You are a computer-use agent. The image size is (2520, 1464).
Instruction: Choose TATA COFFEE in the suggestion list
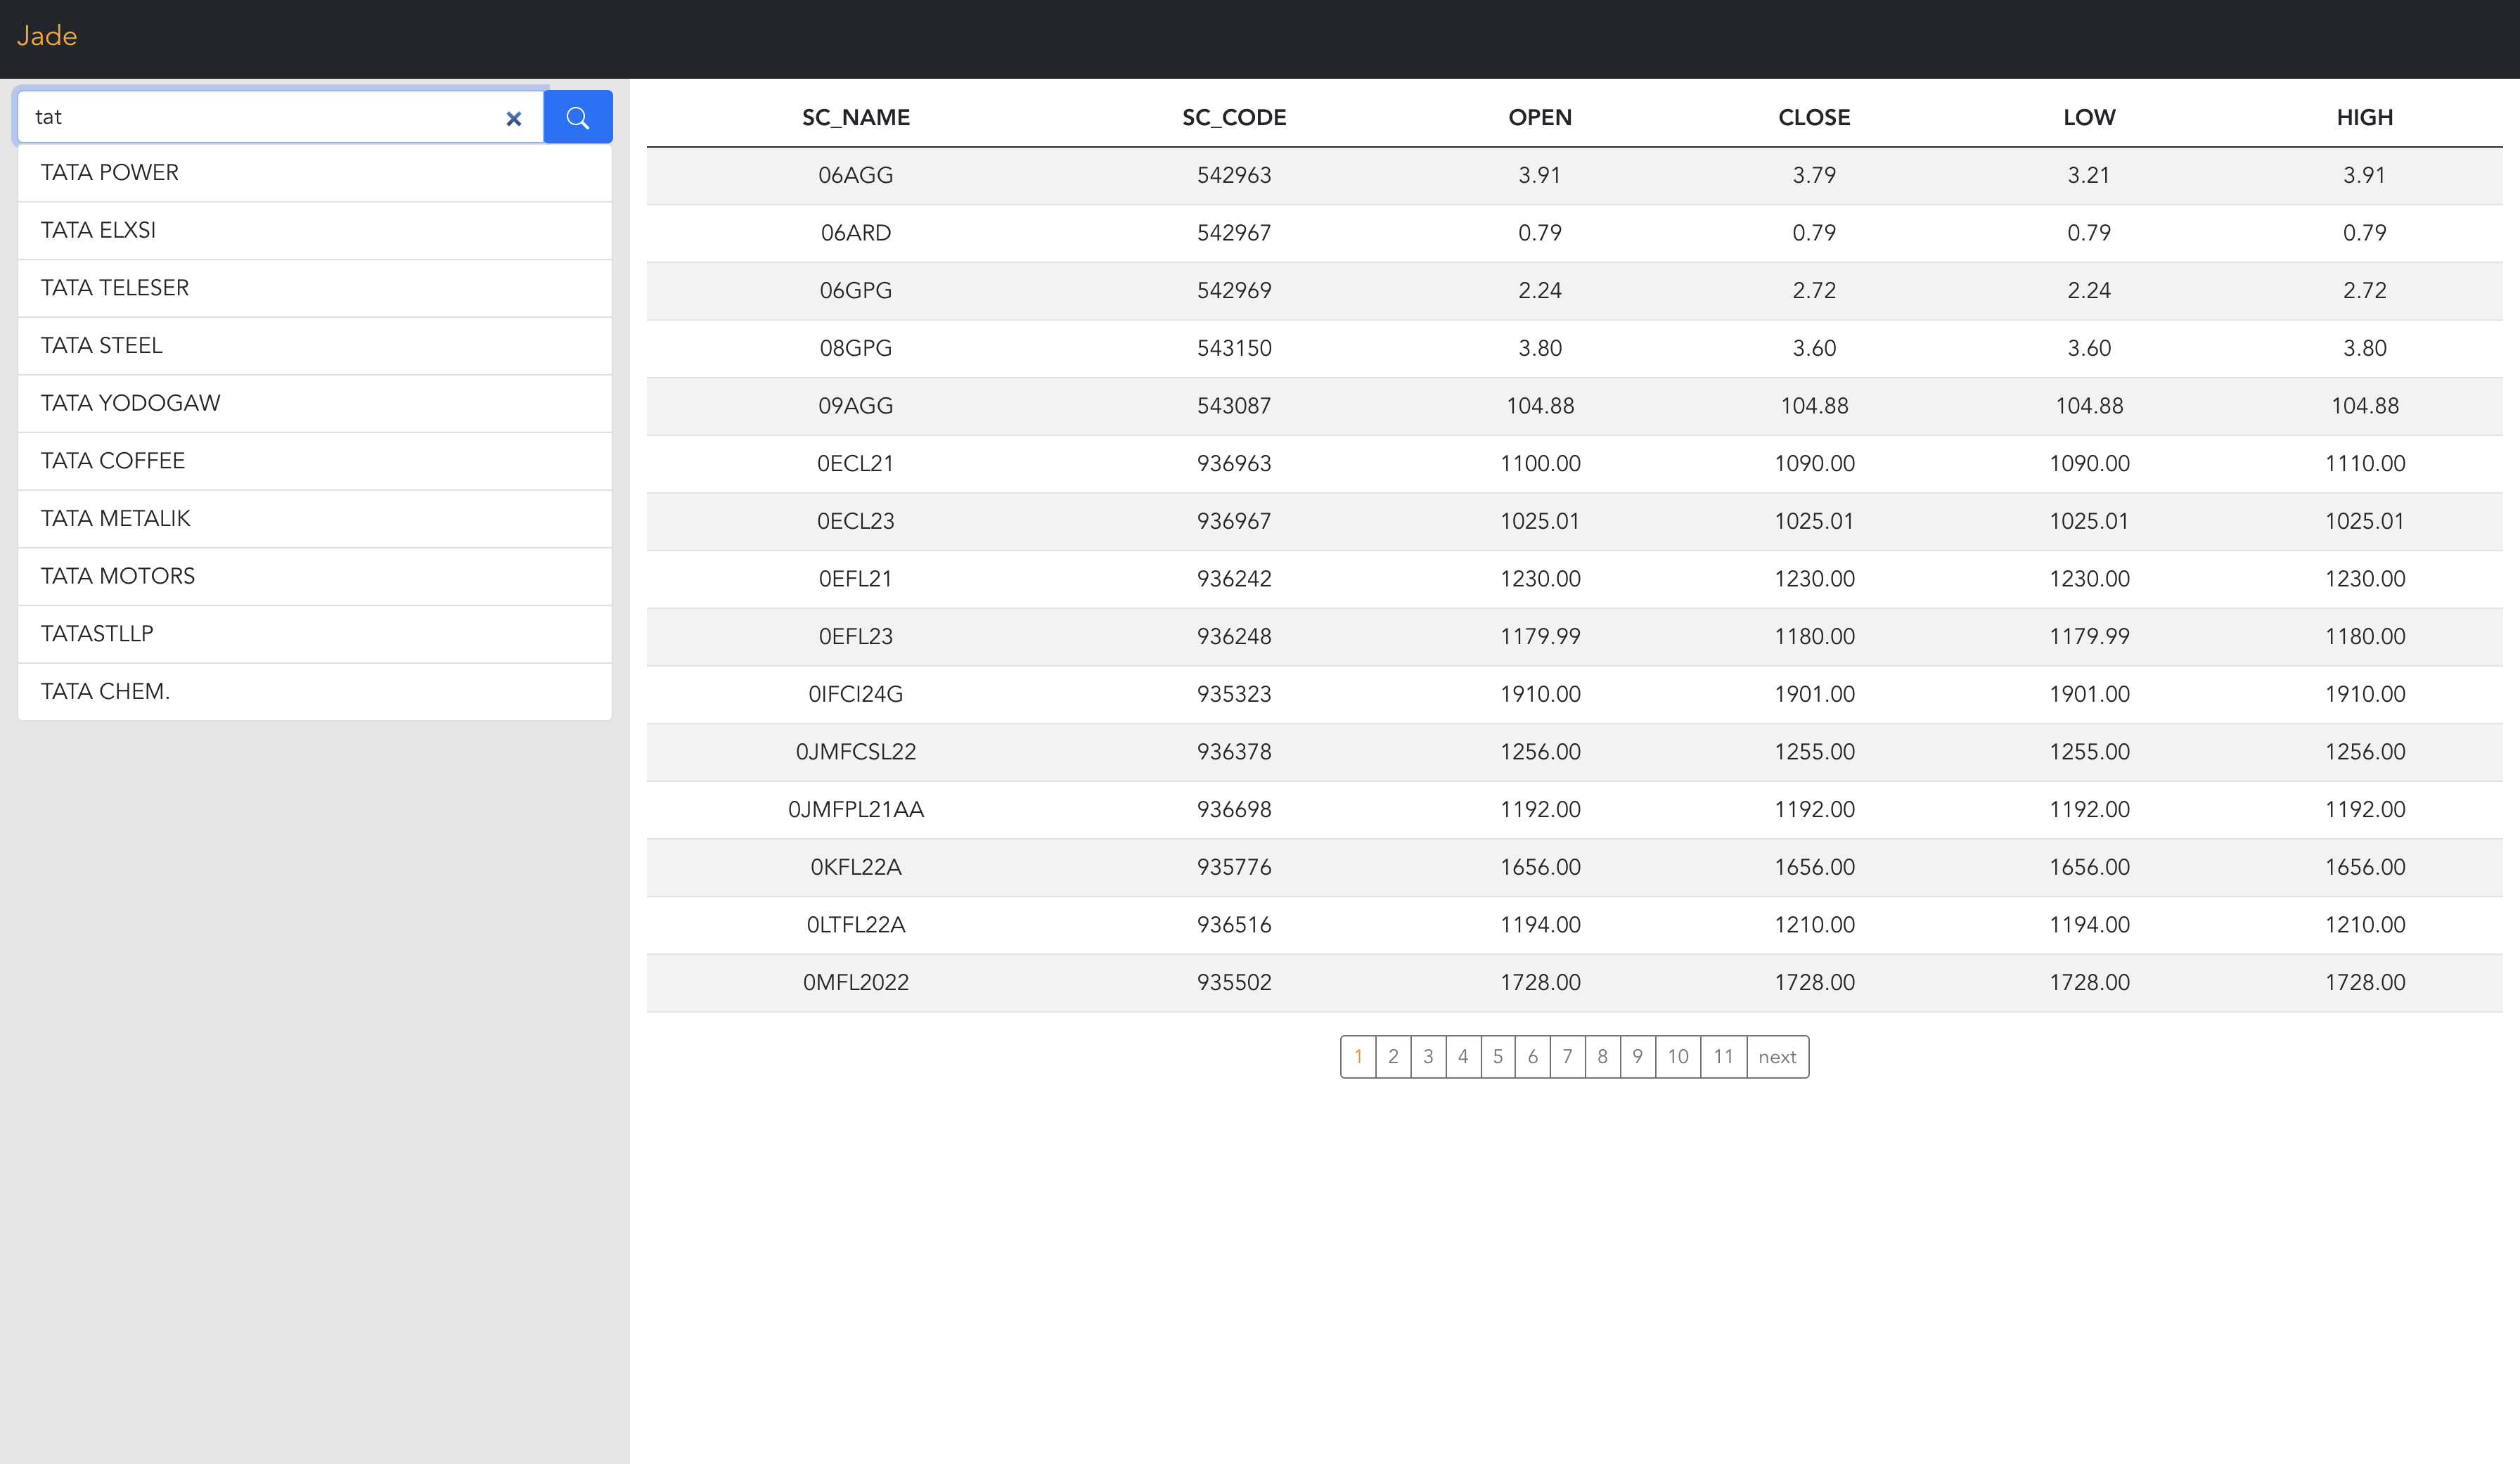113,461
